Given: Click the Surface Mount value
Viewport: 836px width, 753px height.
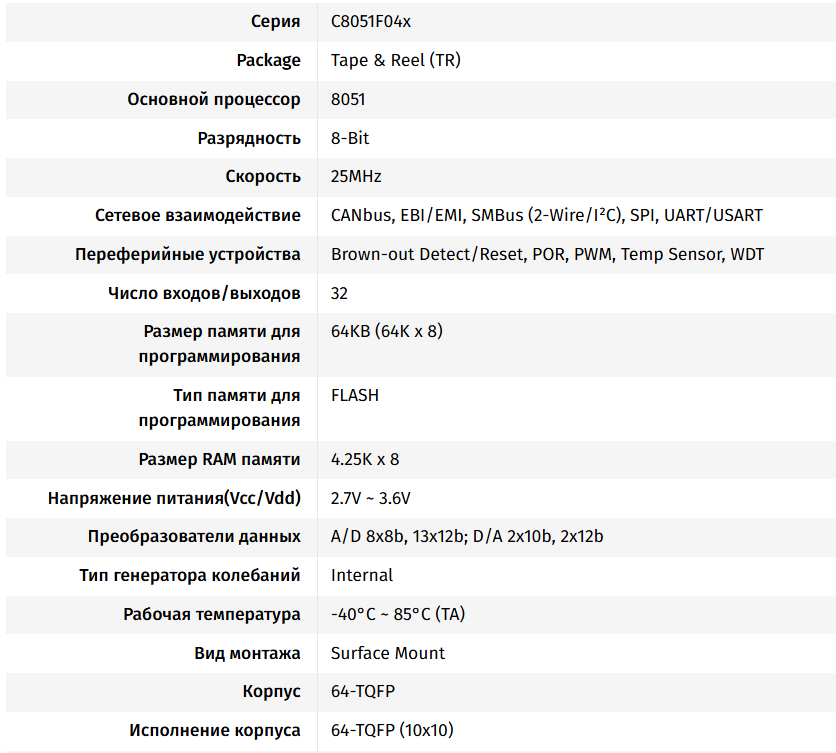Looking at the screenshot, I should coord(388,653).
